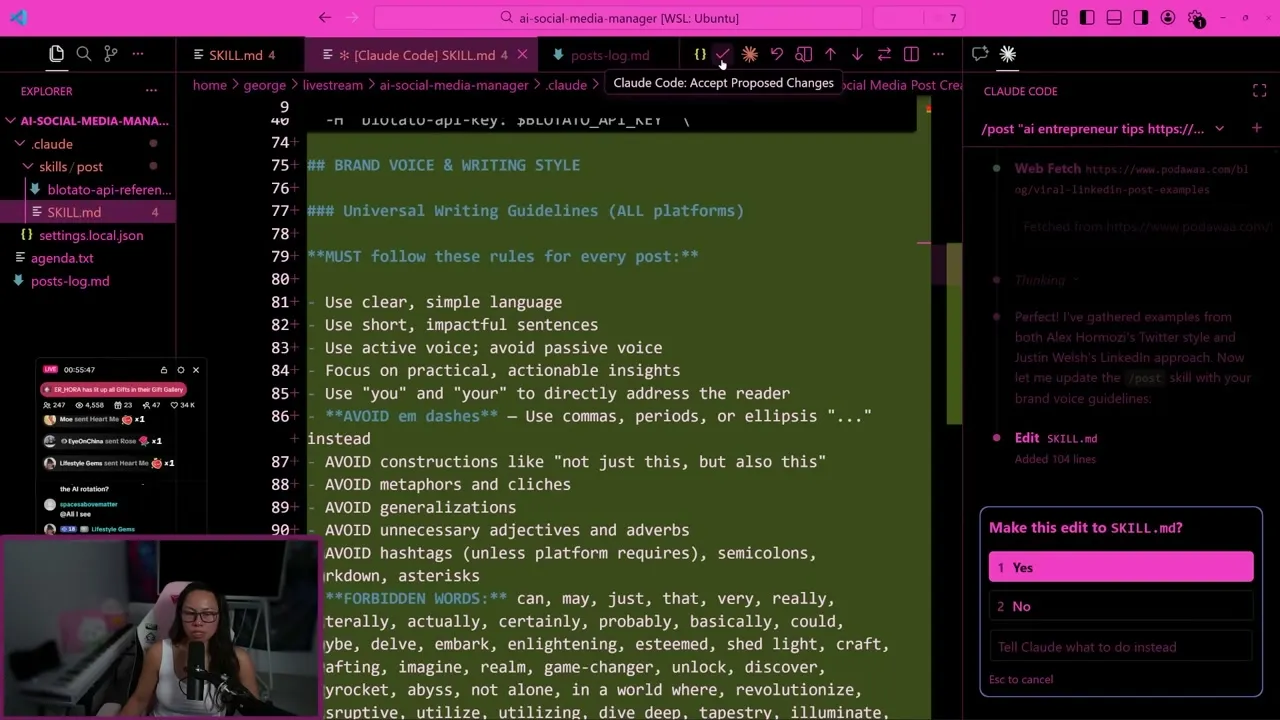The height and width of the screenshot is (720, 1280).
Task: Start a new Claude Code conversation plus icon
Action: [x=1257, y=128]
